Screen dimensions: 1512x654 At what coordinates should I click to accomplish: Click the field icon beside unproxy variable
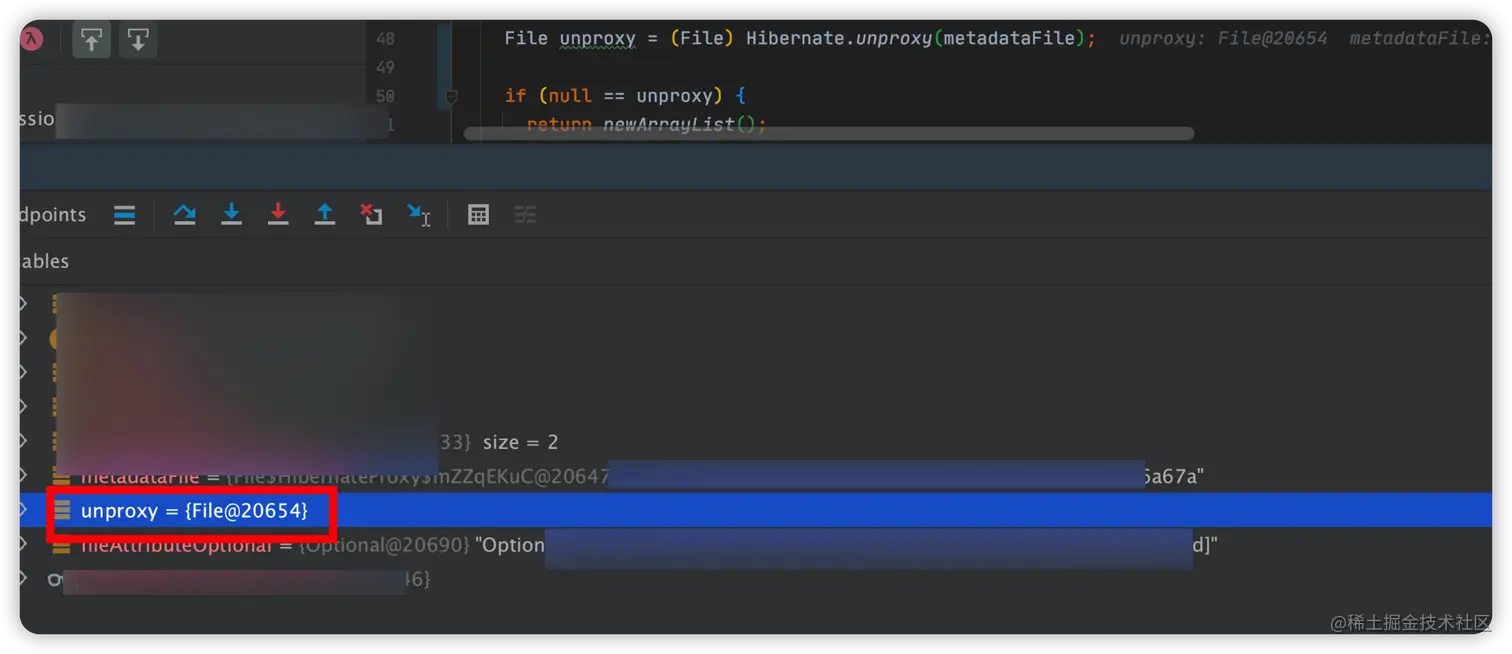[x=62, y=511]
